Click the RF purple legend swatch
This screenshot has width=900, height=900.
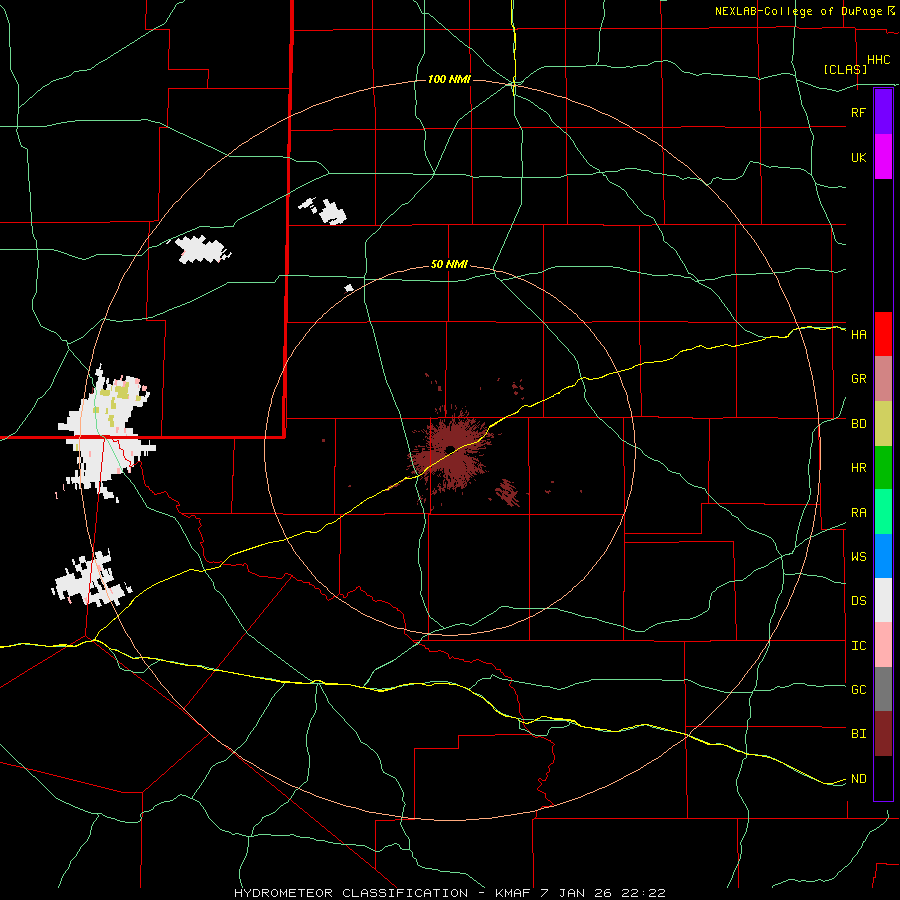[883, 112]
